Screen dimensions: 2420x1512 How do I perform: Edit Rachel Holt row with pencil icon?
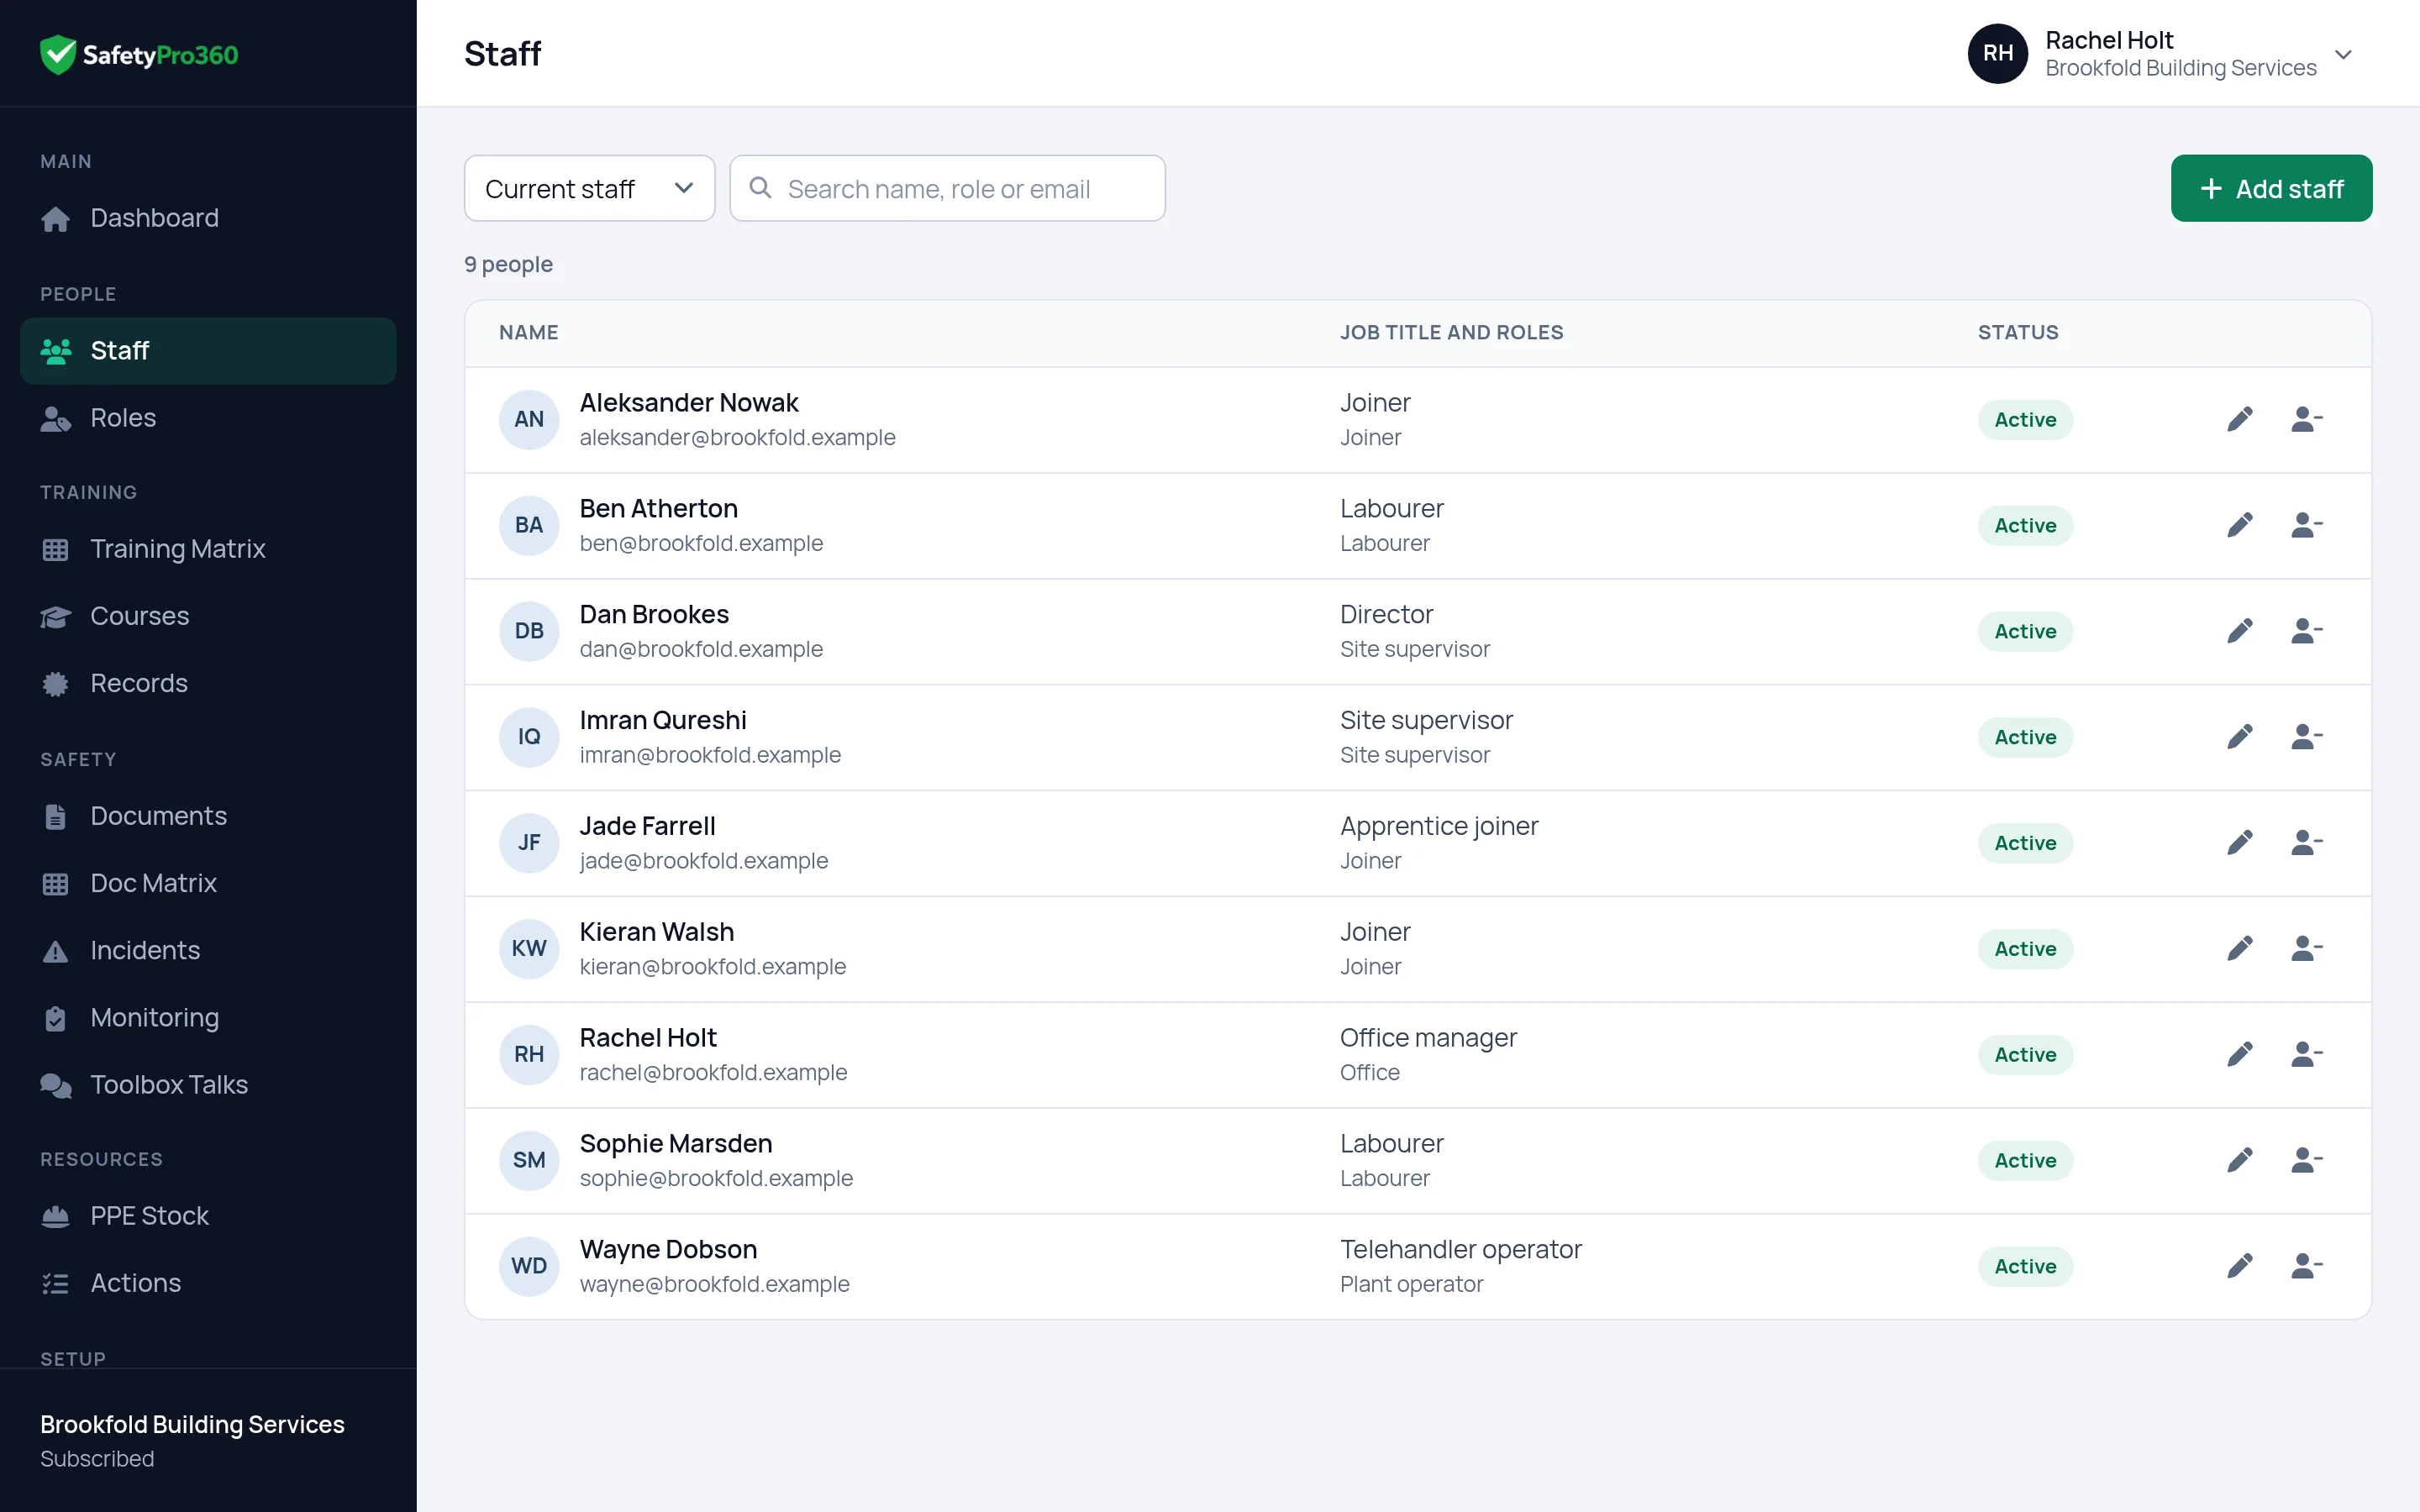click(2240, 1054)
